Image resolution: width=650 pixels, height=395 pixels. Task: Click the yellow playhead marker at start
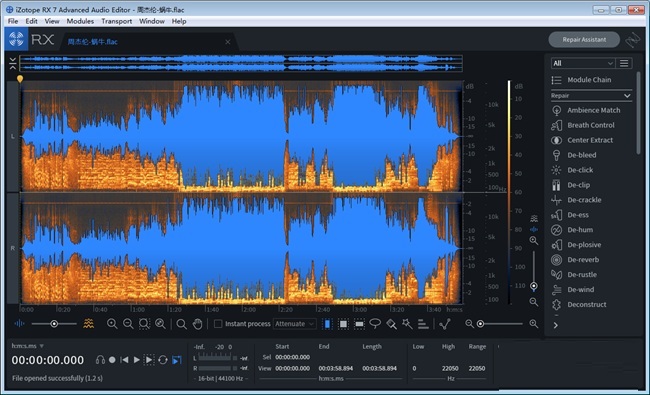(x=20, y=78)
